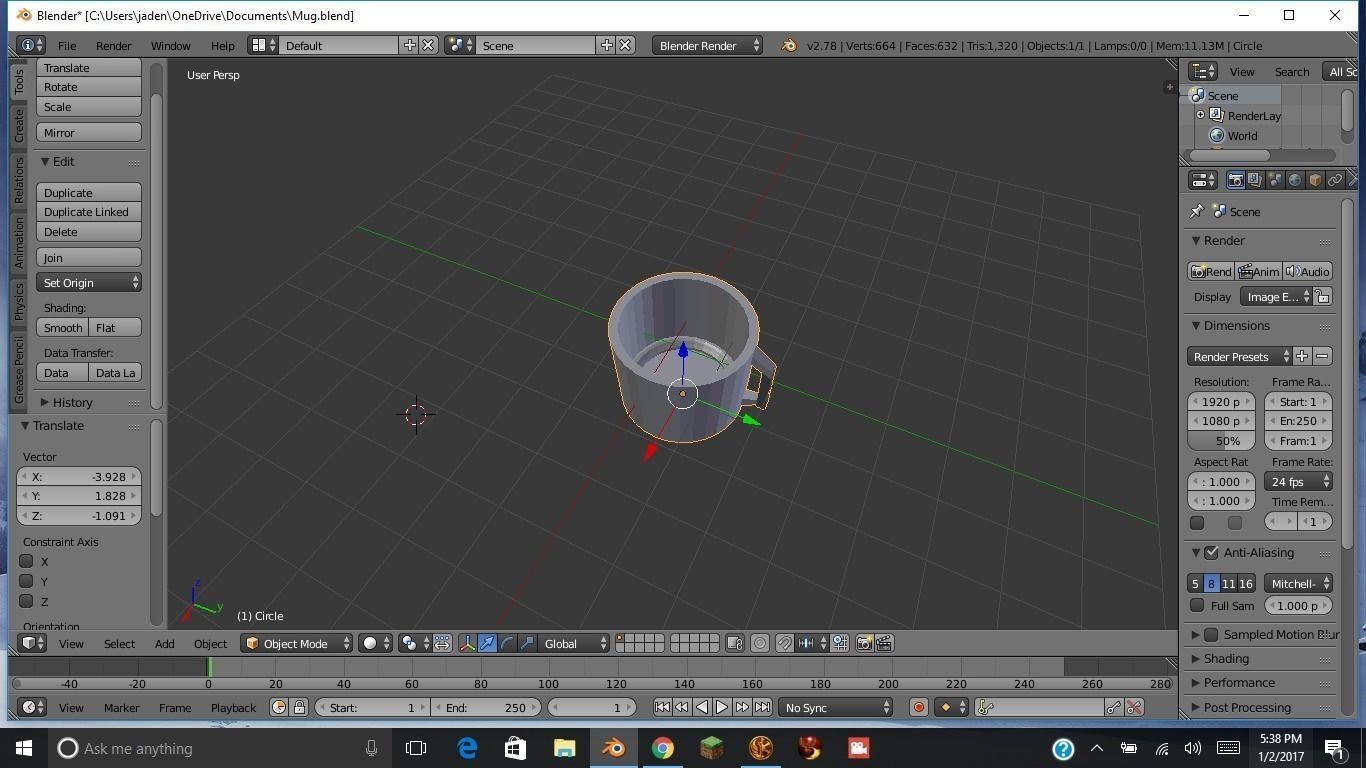The image size is (1366, 768).
Task: Click the Join button
Action: (89, 257)
